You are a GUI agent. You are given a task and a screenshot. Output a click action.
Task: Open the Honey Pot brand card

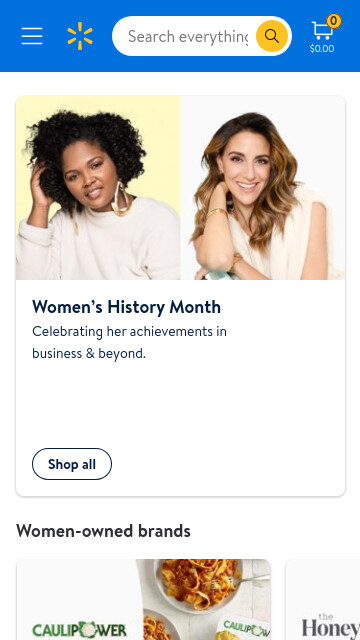(x=323, y=600)
